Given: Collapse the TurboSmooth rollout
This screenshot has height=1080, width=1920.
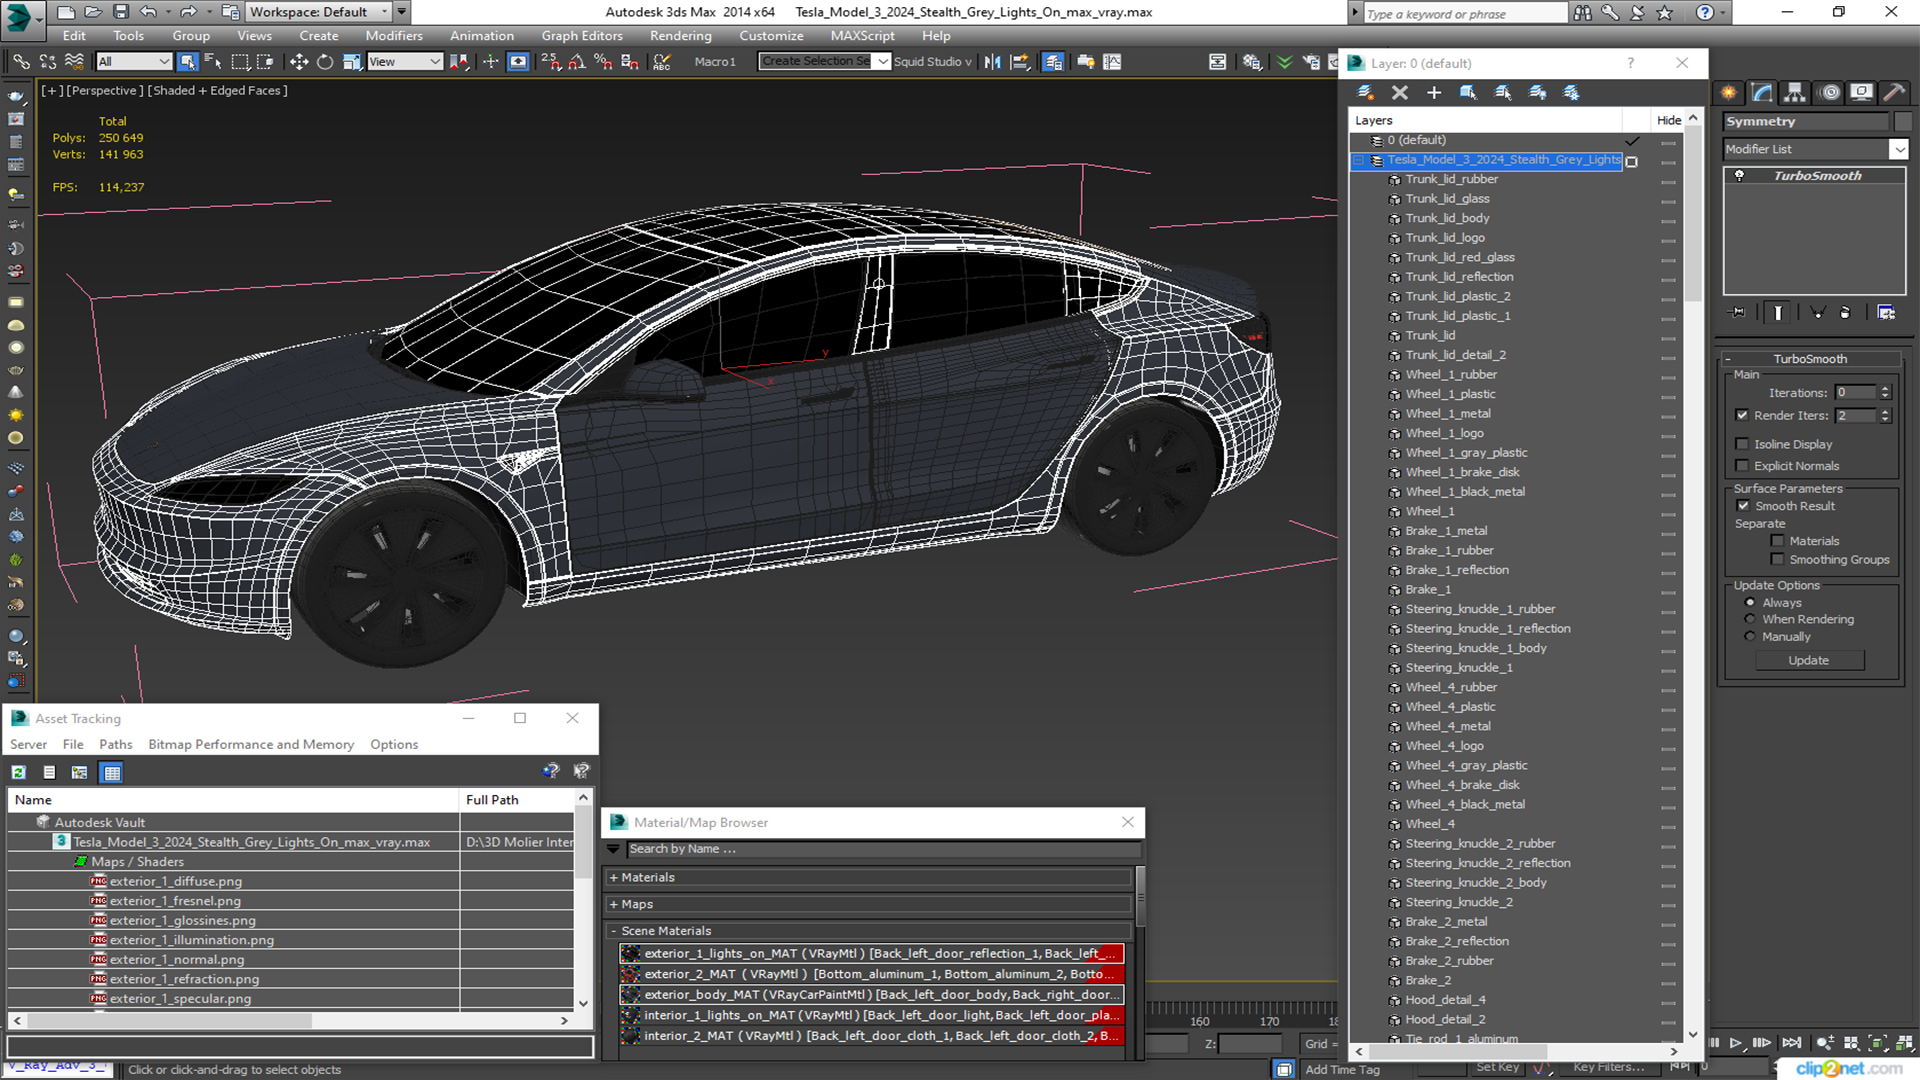Looking at the screenshot, I should click(x=1811, y=359).
